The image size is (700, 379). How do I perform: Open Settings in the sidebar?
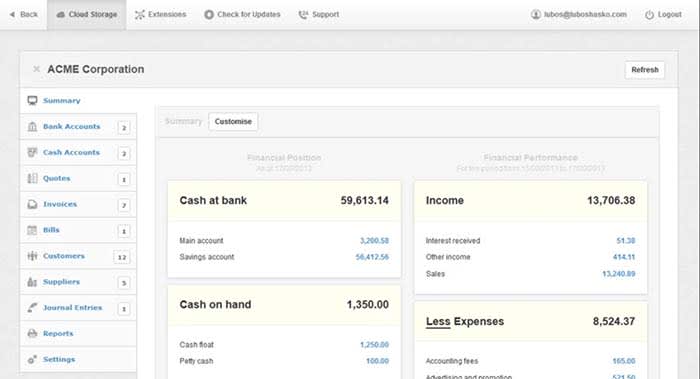(x=78, y=359)
